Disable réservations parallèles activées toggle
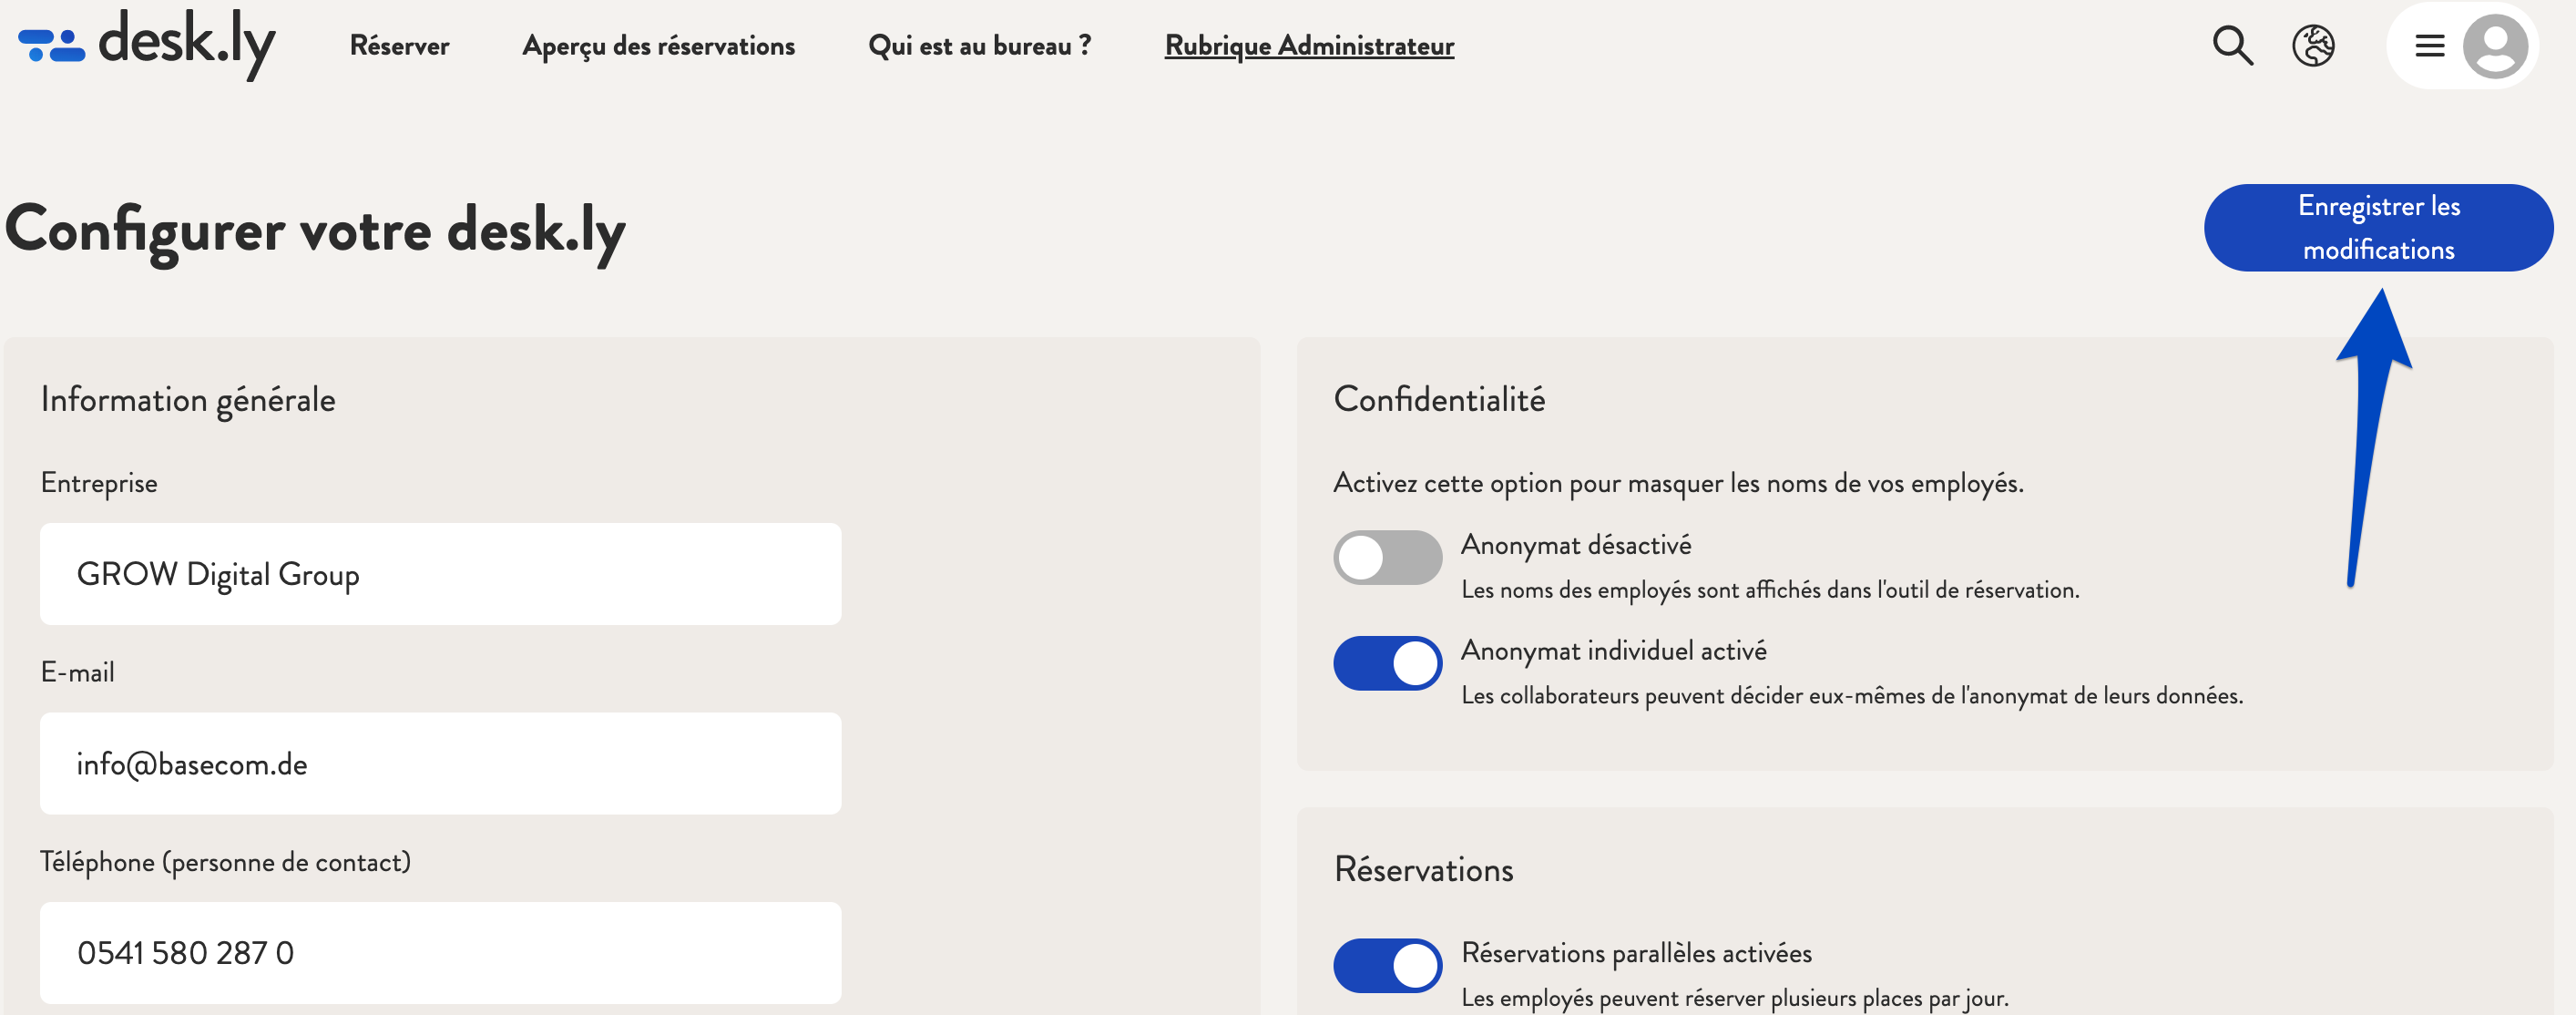2576x1015 pixels. pyautogui.click(x=1386, y=959)
